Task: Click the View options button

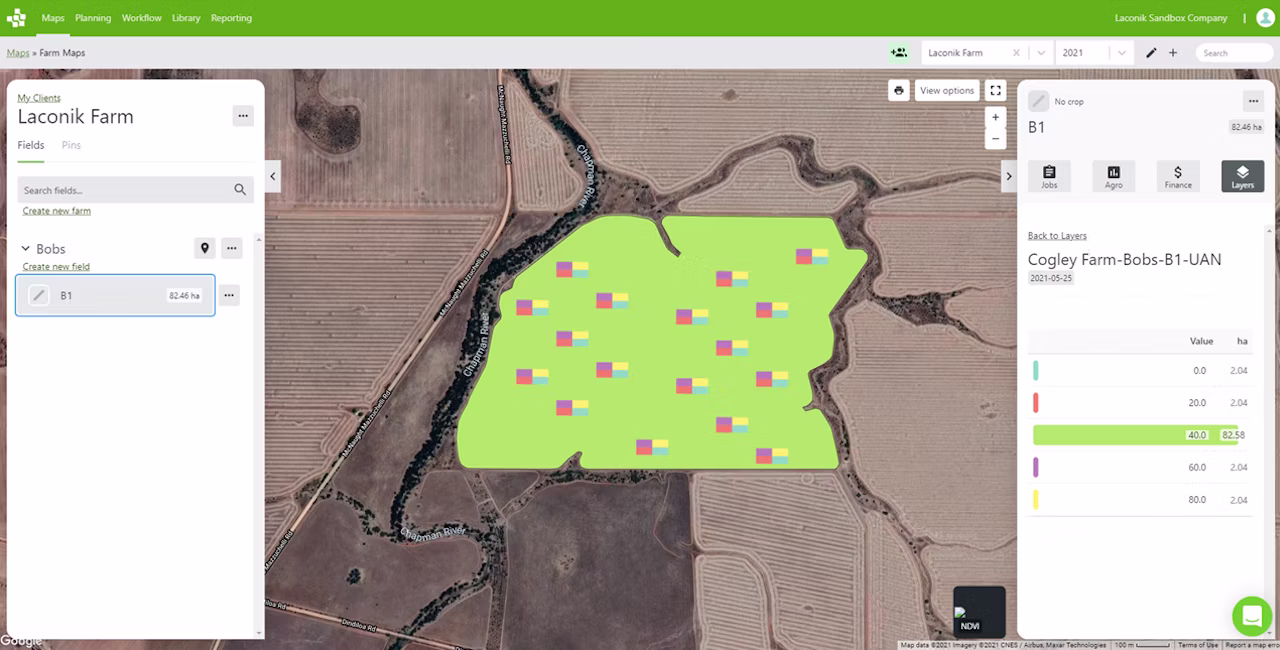Action: click(947, 90)
